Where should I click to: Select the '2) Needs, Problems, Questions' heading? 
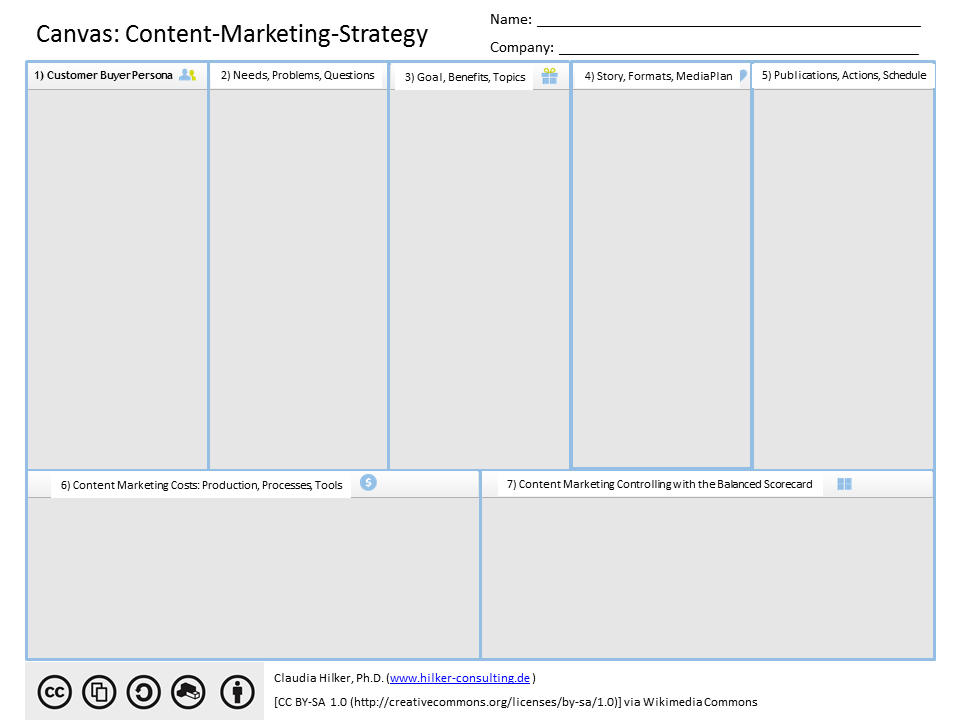coord(298,75)
